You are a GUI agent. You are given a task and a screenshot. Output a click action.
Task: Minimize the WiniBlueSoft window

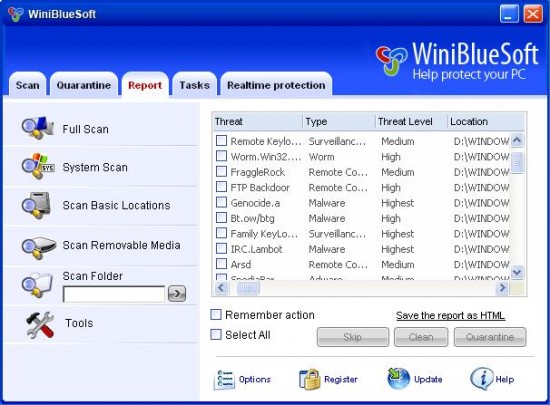click(509, 14)
